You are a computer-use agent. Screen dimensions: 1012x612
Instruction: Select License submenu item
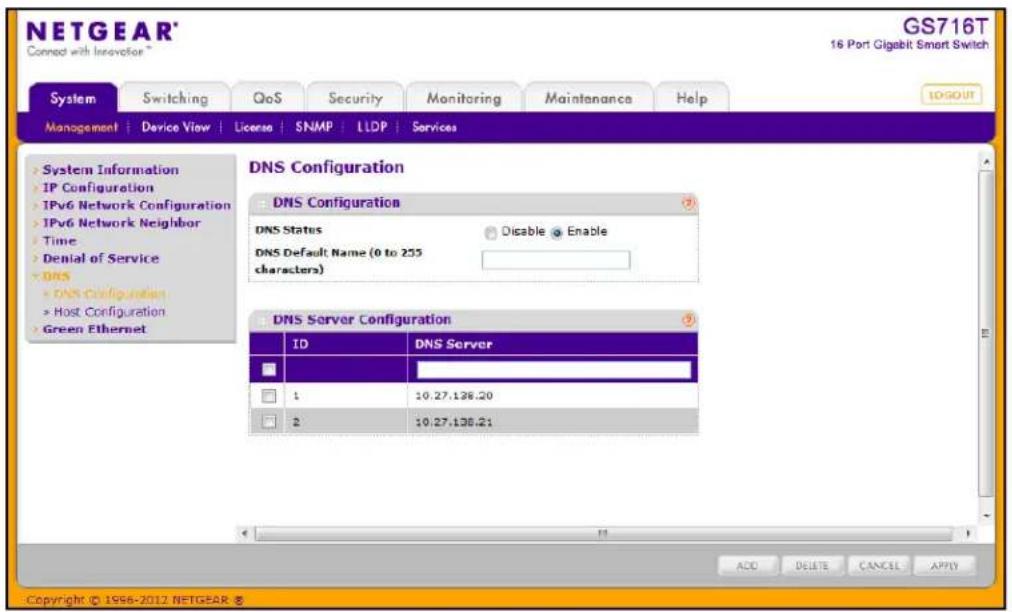(253, 127)
